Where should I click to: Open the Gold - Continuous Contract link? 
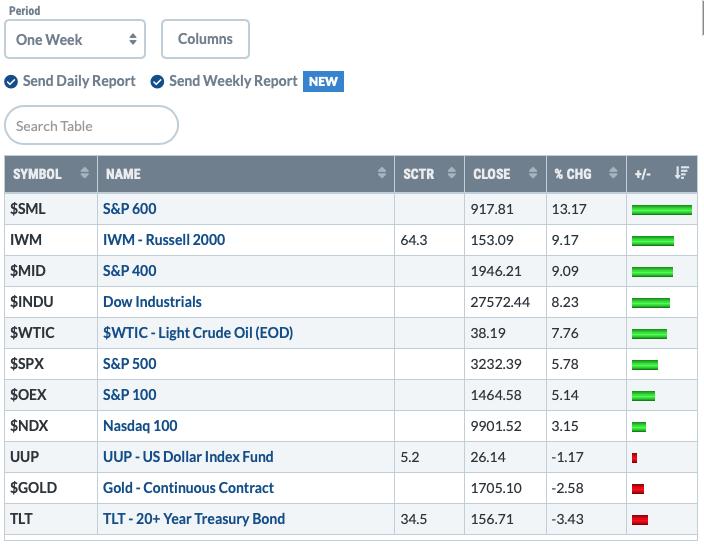(x=188, y=487)
